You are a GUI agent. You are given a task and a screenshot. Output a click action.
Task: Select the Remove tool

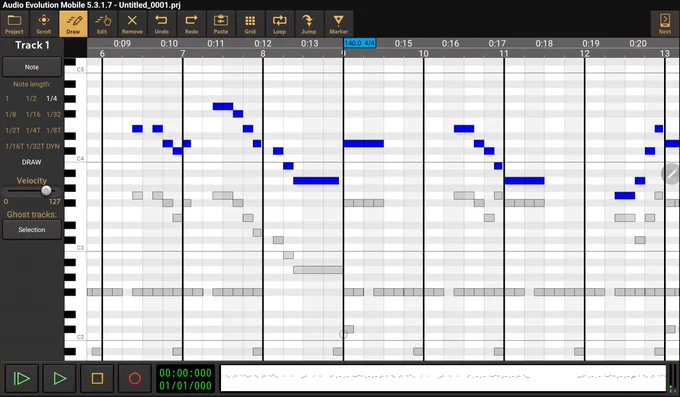pyautogui.click(x=132, y=24)
